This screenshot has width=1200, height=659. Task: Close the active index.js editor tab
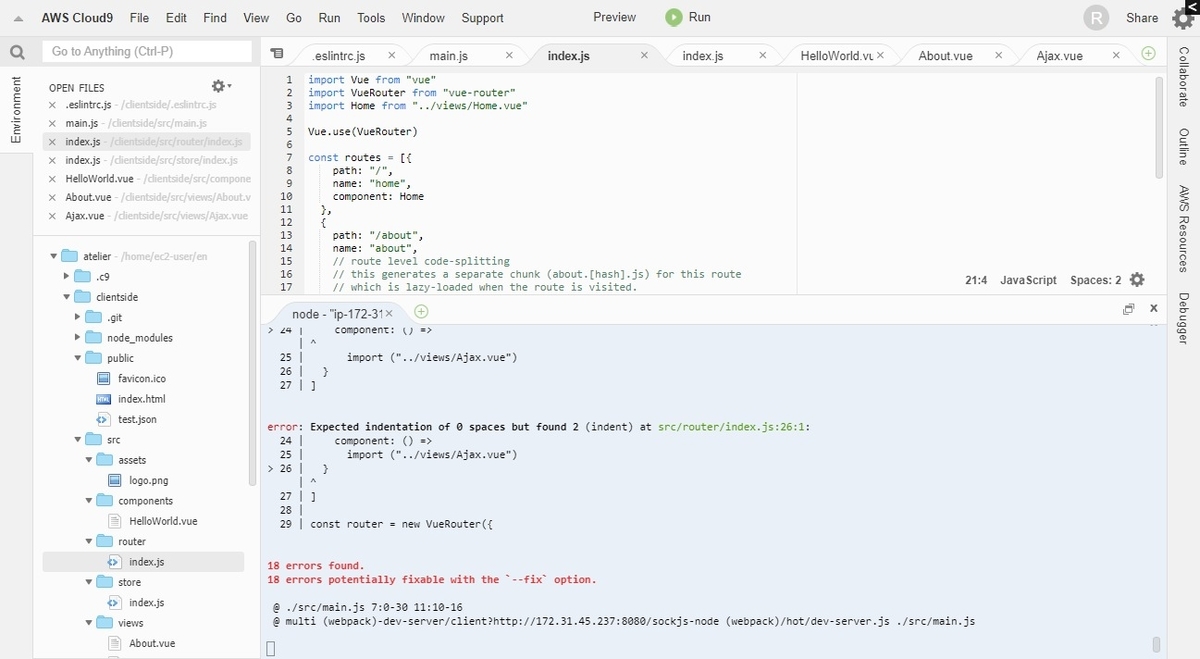(x=644, y=56)
